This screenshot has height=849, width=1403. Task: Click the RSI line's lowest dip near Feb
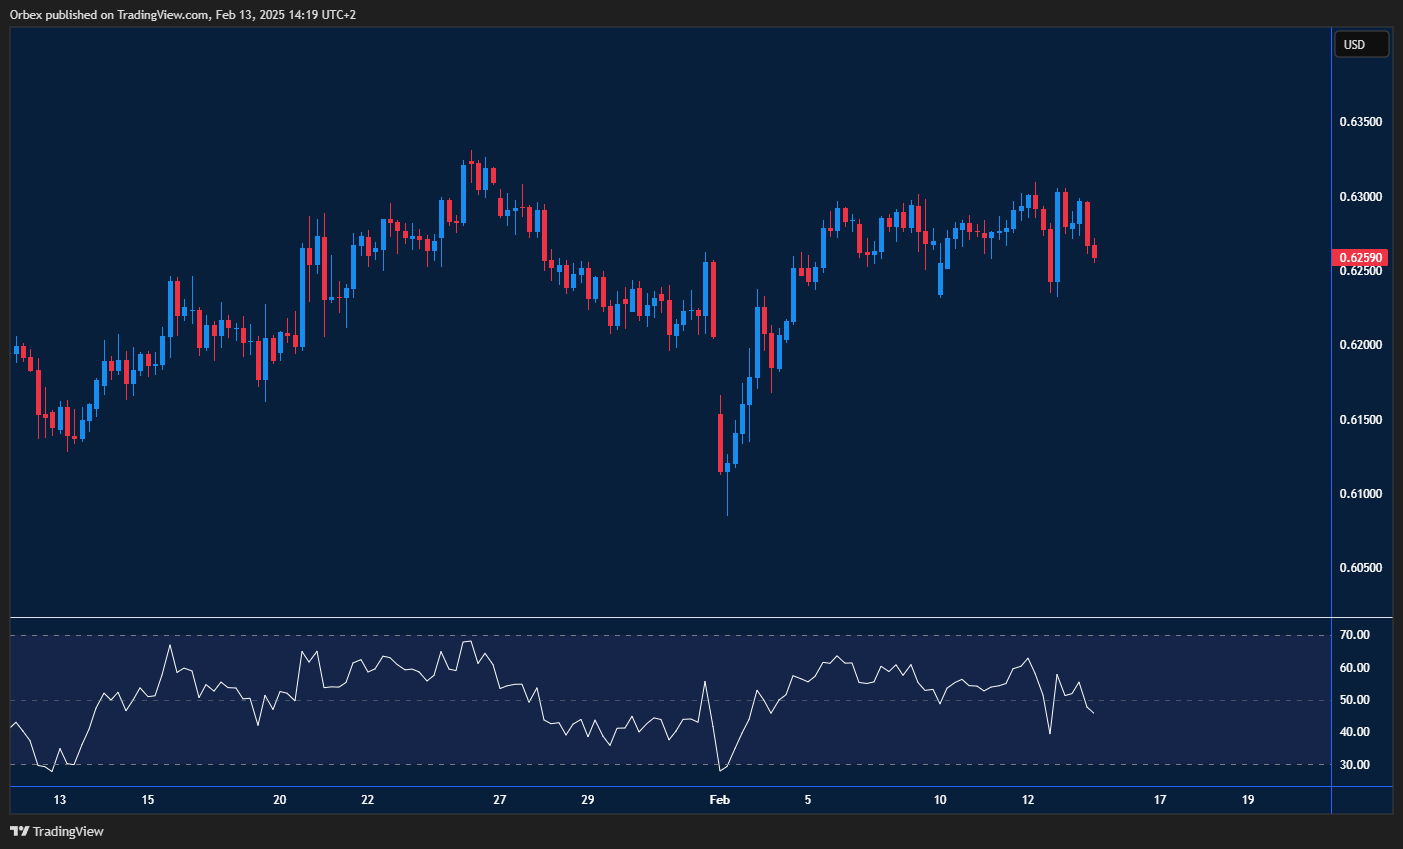click(x=720, y=770)
